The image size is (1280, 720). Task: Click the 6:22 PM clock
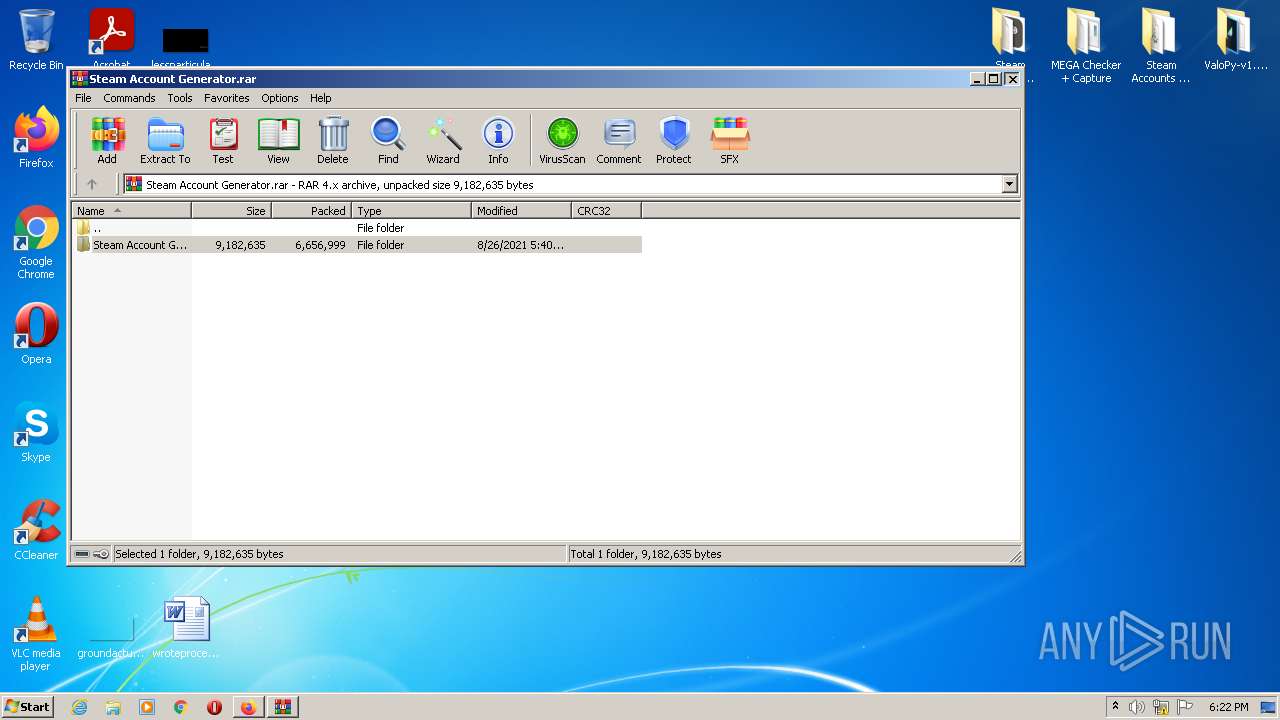[x=1228, y=707]
